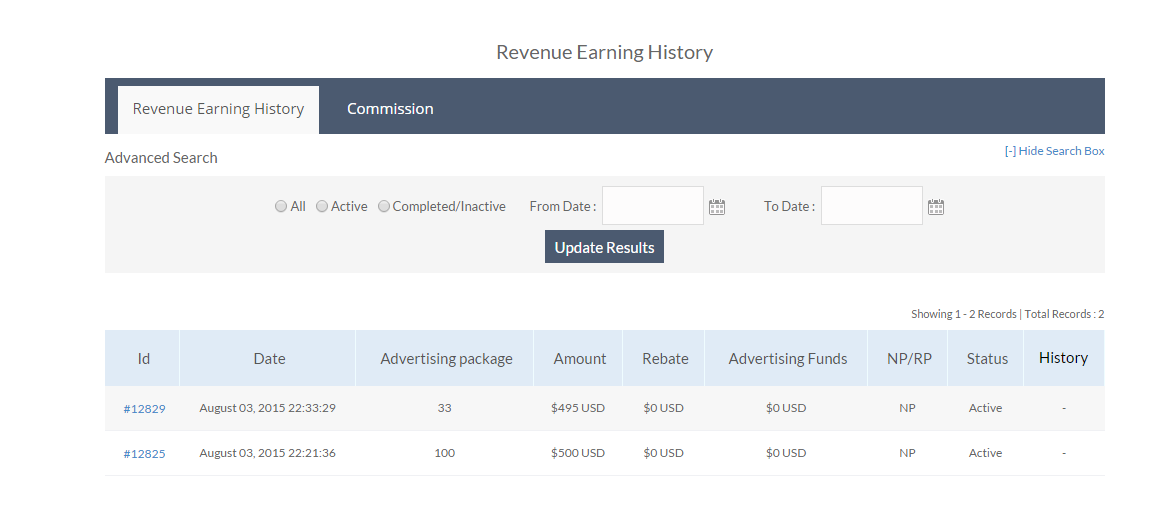Choose the Completed/Inactive radio option
Viewport: 1164px width, 510px height.
tap(384, 207)
